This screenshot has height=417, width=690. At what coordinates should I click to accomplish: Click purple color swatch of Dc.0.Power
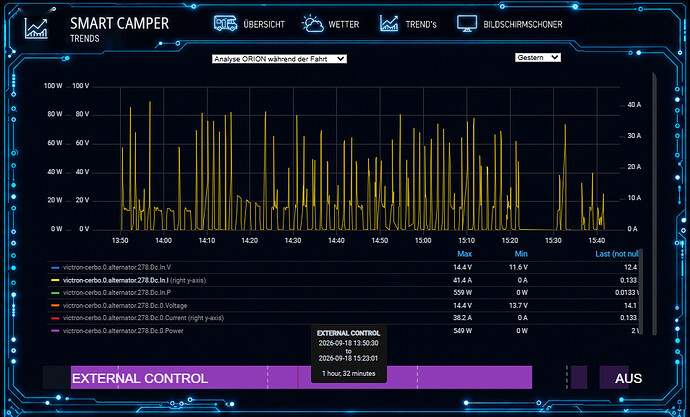pyautogui.click(x=55, y=331)
